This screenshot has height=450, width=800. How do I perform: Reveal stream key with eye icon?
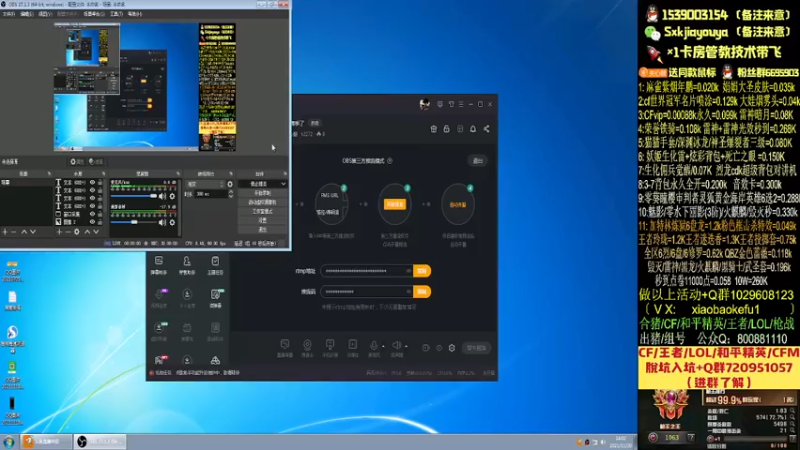408,291
